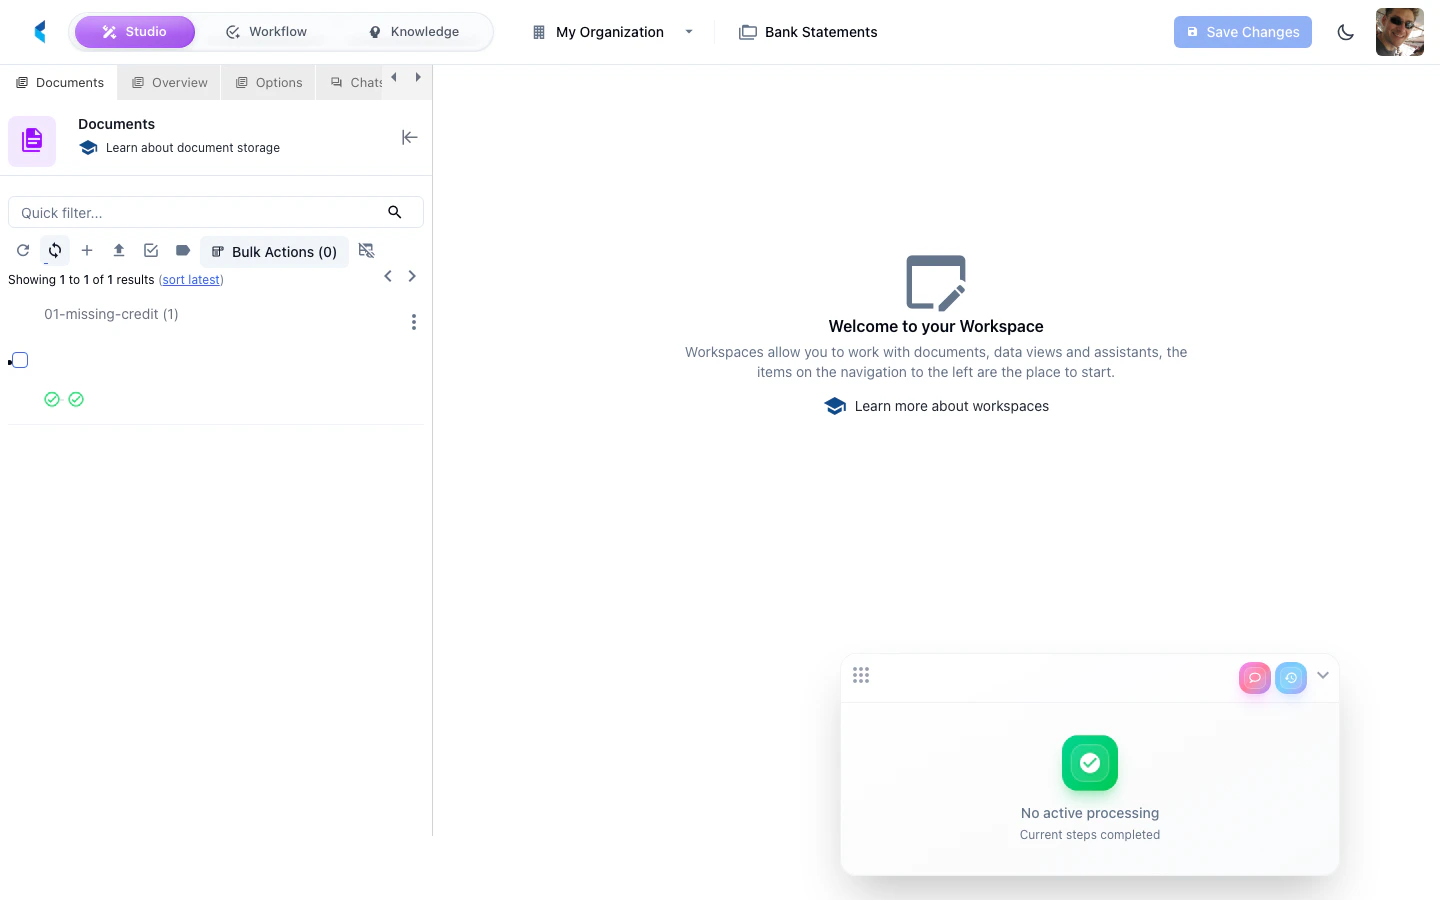Collapse the processing widget with its chevron
The image size is (1440, 900).
[x=1322, y=675]
